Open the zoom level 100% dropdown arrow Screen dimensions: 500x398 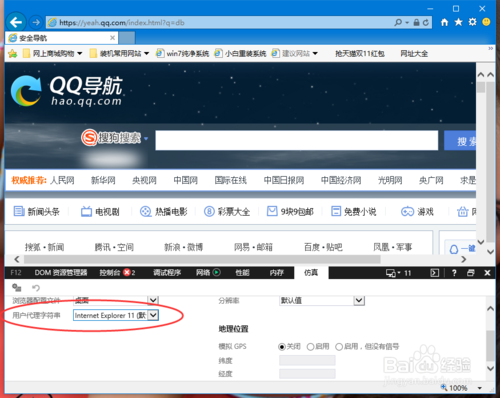(x=479, y=388)
